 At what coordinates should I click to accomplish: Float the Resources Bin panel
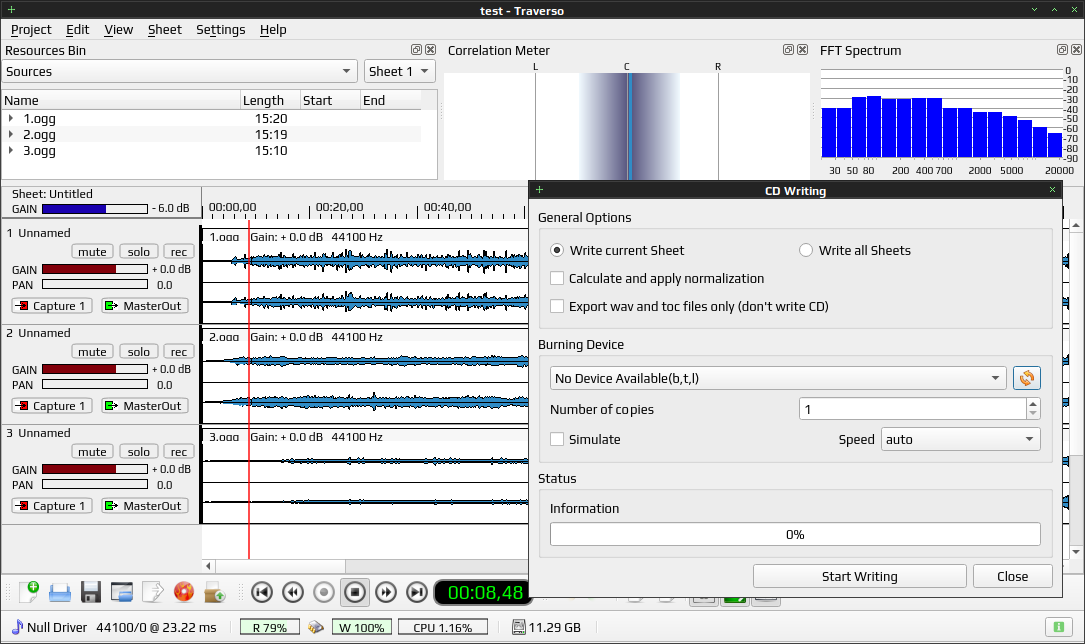click(417, 50)
